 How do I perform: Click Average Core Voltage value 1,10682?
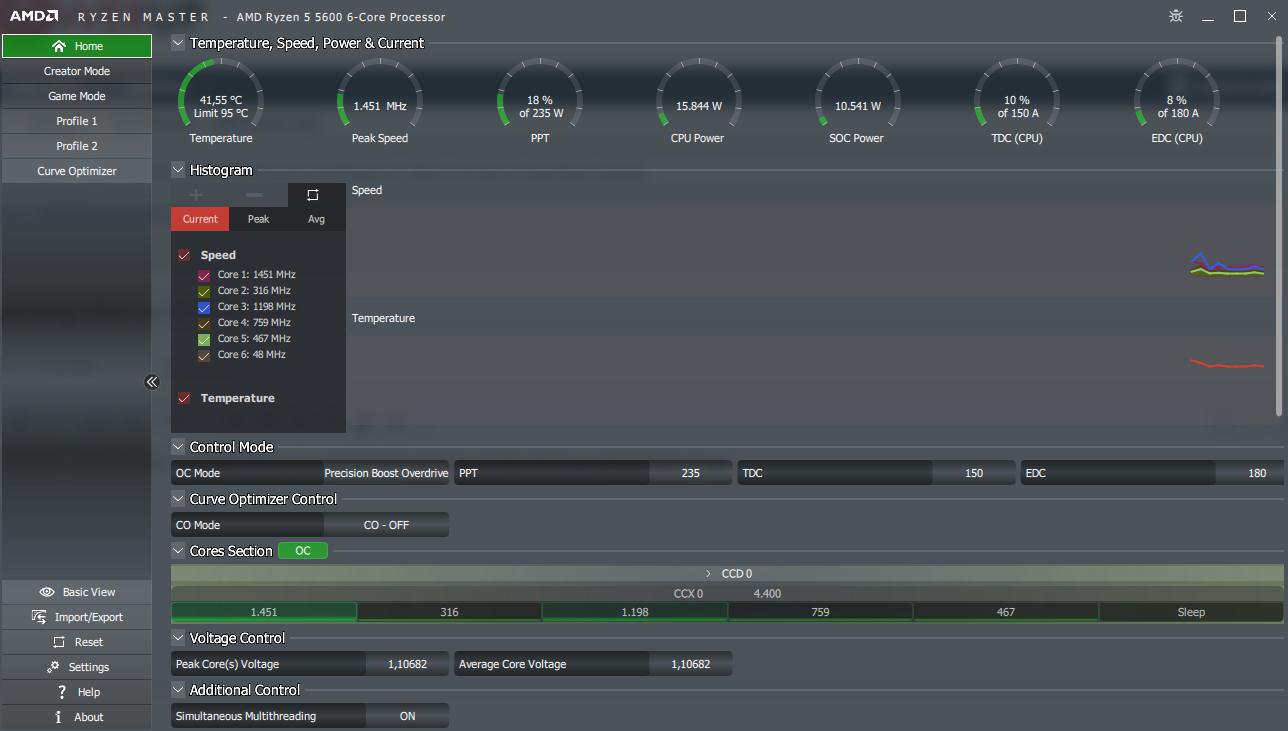click(x=691, y=664)
